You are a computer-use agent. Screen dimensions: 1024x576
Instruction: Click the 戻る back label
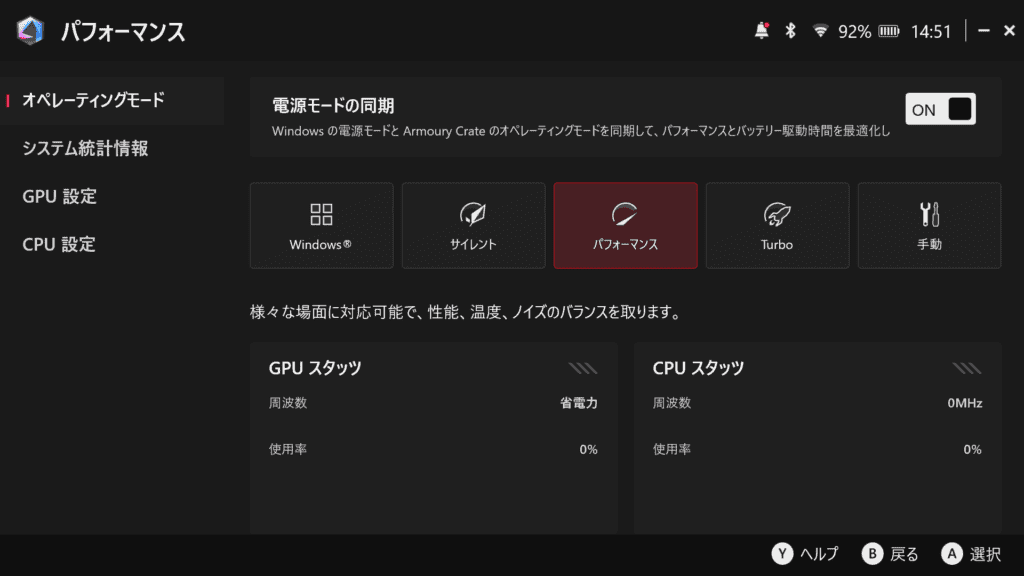(904, 554)
